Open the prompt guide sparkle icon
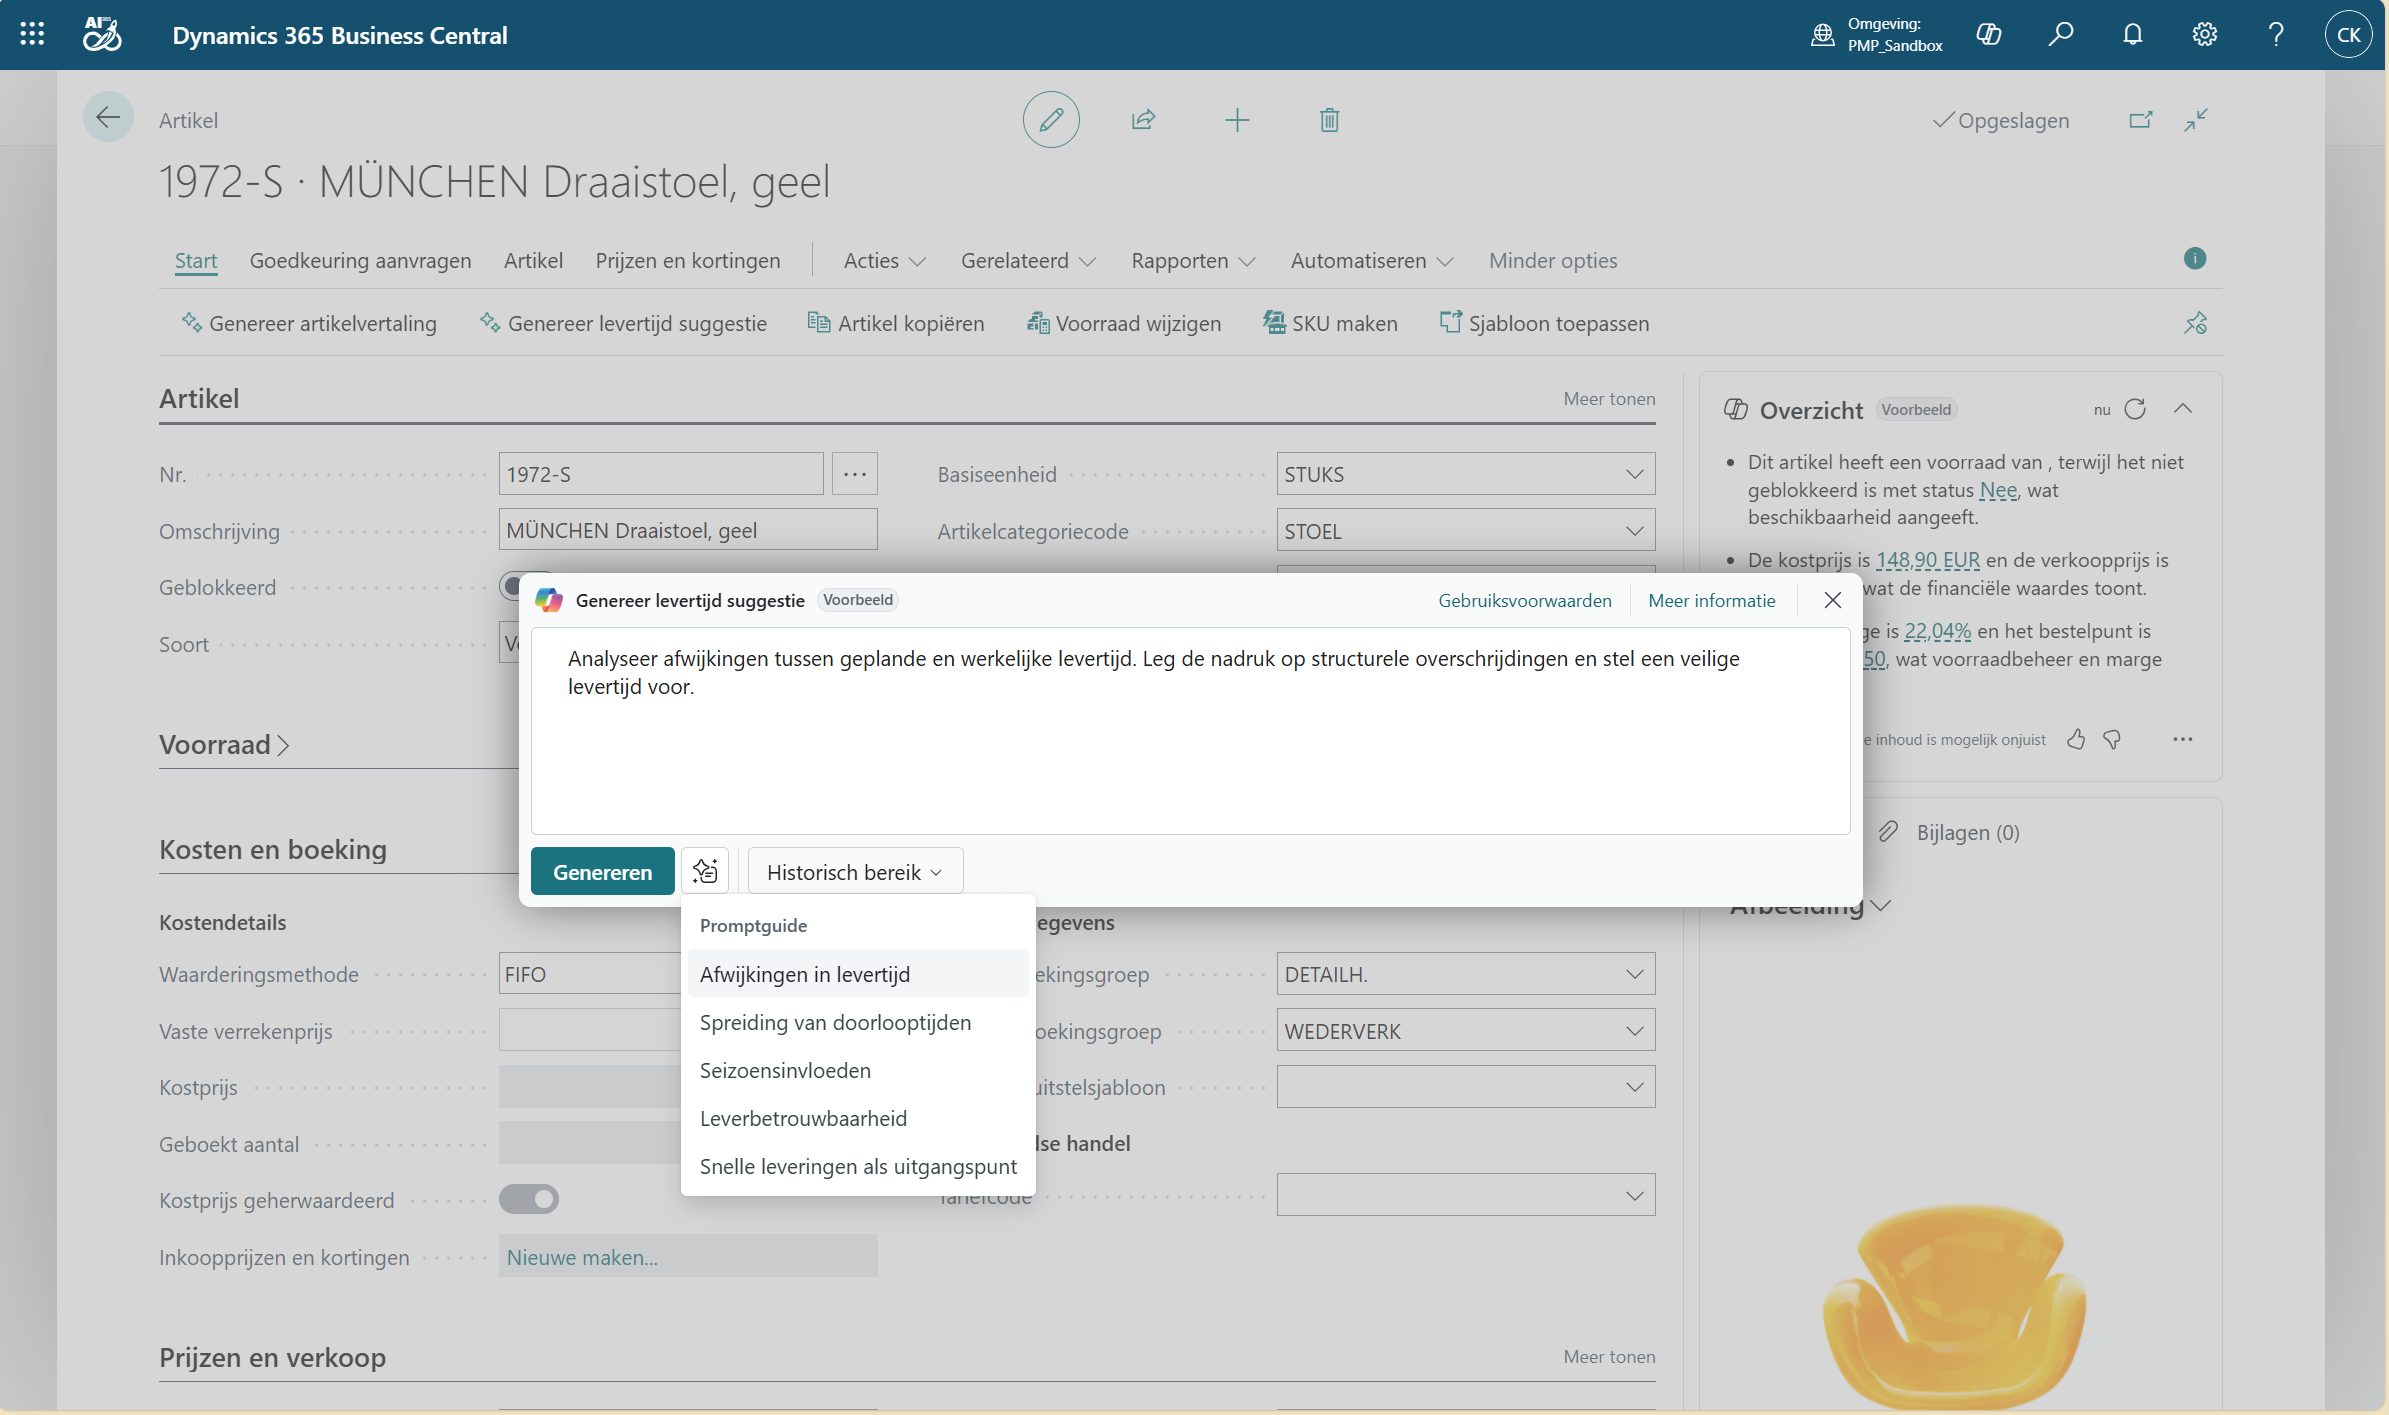The height and width of the screenshot is (1415, 2389). tap(705, 871)
